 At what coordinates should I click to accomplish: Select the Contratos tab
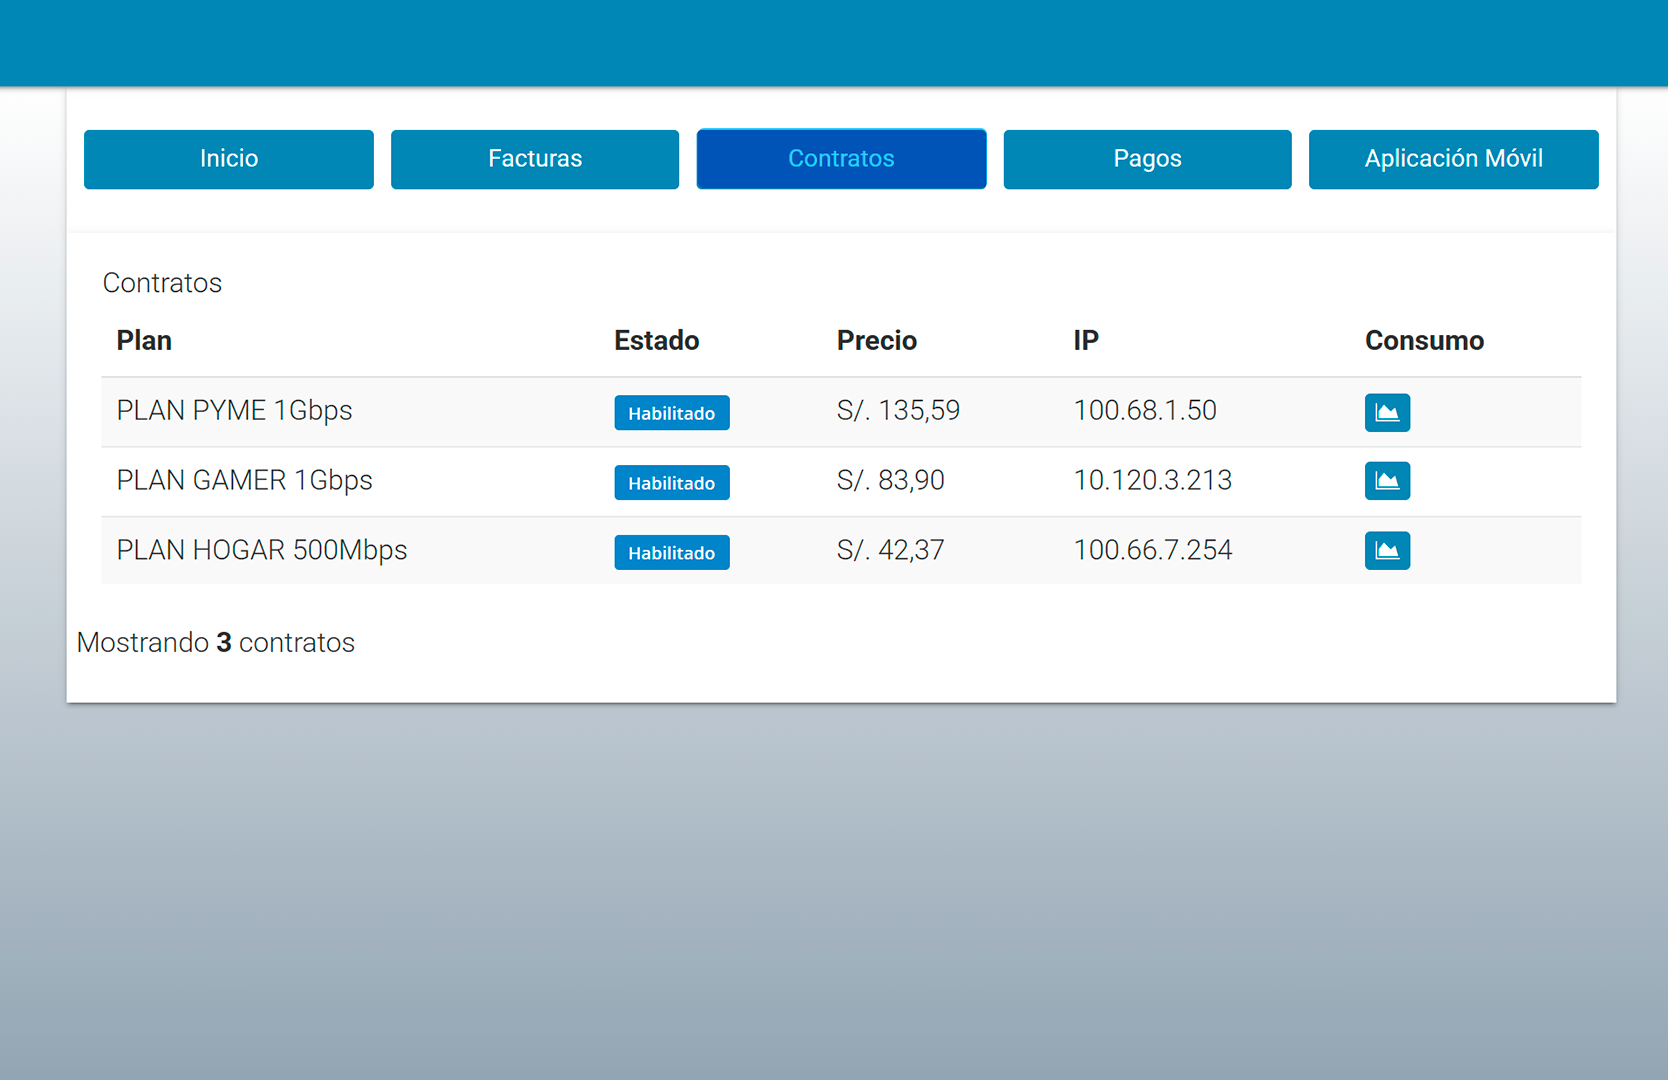841,159
